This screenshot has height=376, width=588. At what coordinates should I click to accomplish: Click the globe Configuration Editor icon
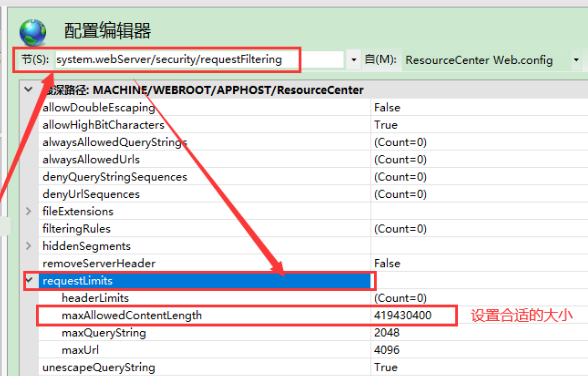33,32
